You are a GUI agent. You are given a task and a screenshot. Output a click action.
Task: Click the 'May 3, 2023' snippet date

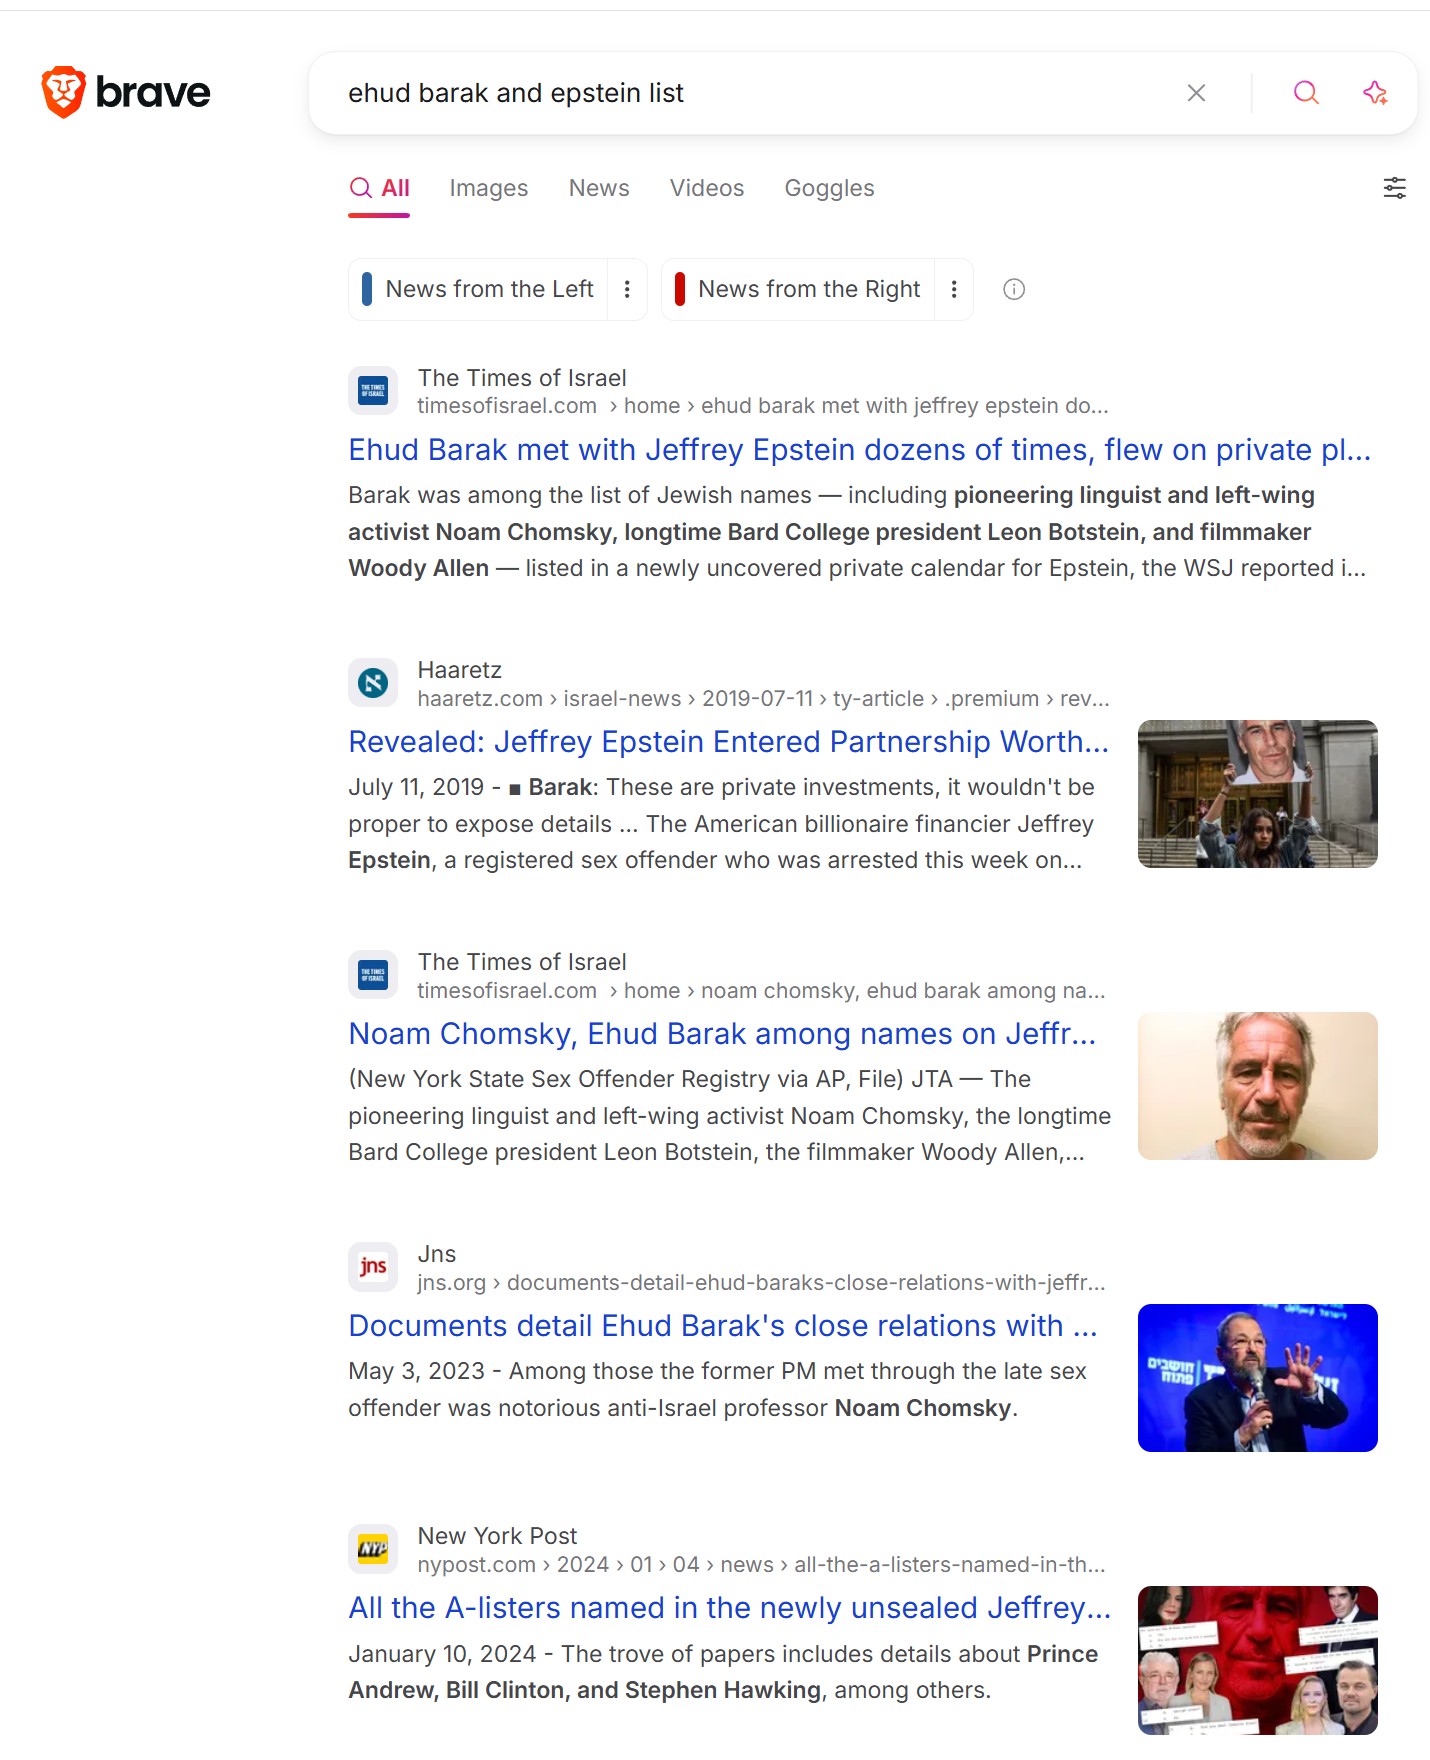point(416,1372)
